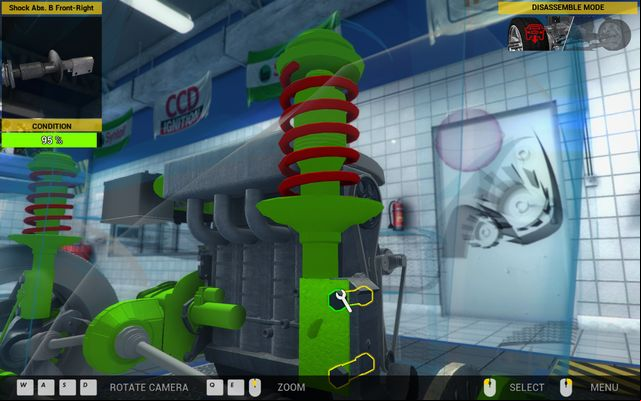641x401 pixels.
Task: Click the ZOOM label
Action: [x=291, y=387]
